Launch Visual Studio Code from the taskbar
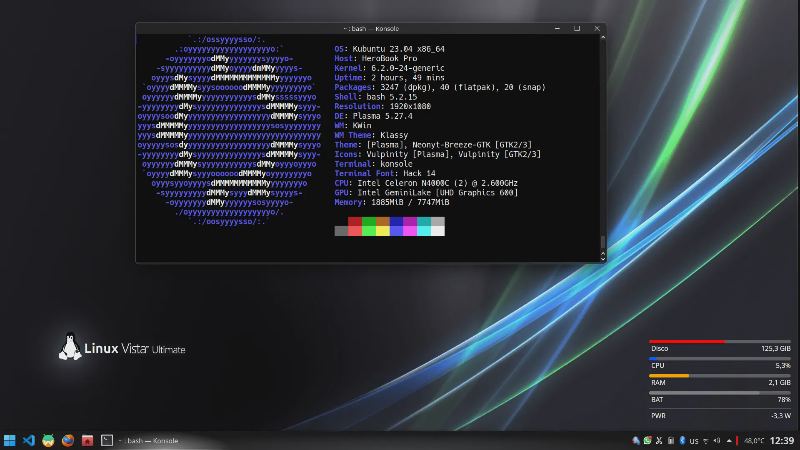The height and width of the screenshot is (450, 800). [29, 440]
